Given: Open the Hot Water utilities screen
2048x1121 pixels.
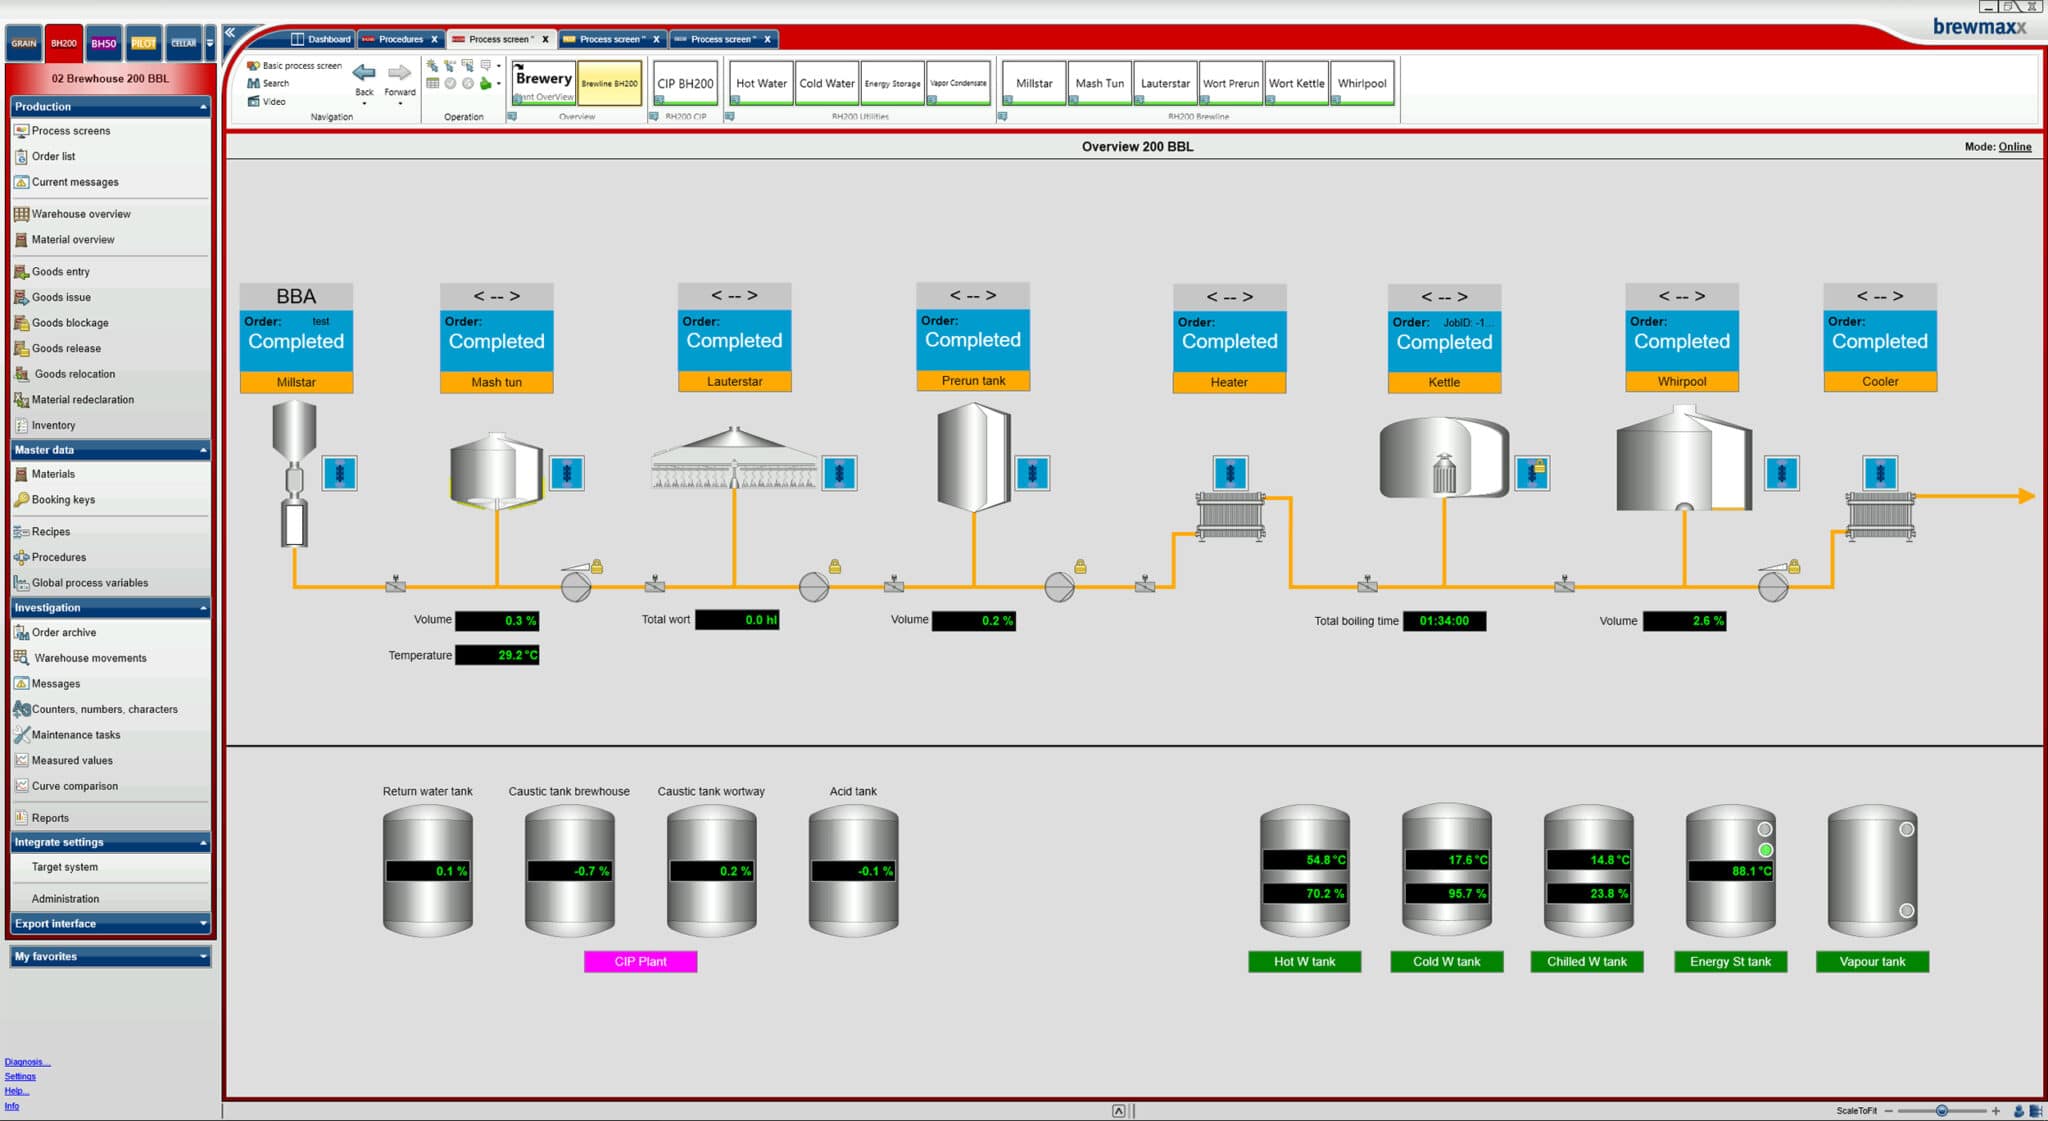Looking at the screenshot, I should pos(760,83).
